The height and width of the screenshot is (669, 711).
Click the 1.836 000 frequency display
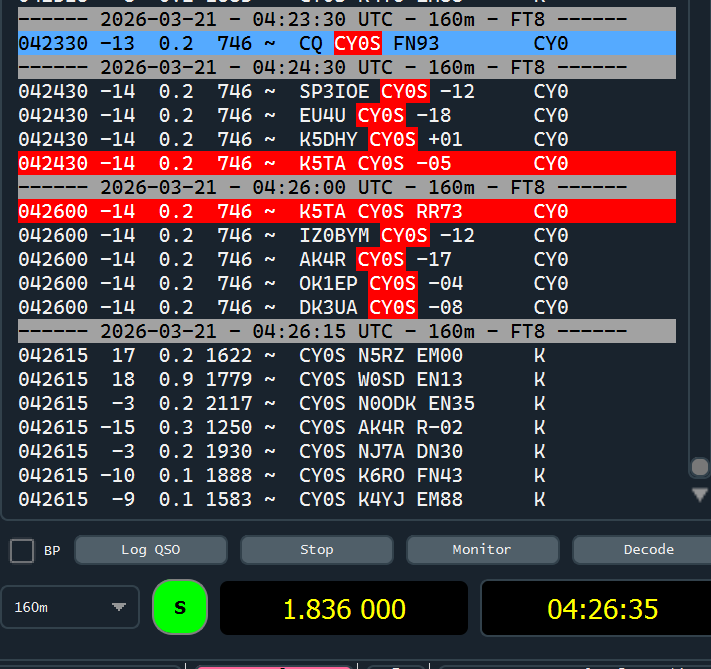click(344, 608)
